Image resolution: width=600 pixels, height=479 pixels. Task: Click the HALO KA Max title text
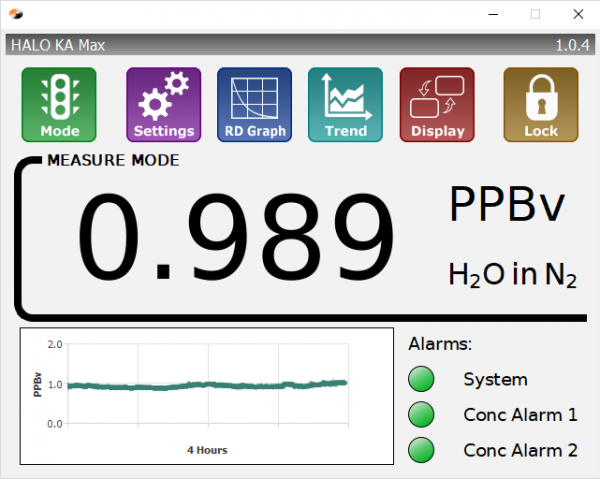58,45
